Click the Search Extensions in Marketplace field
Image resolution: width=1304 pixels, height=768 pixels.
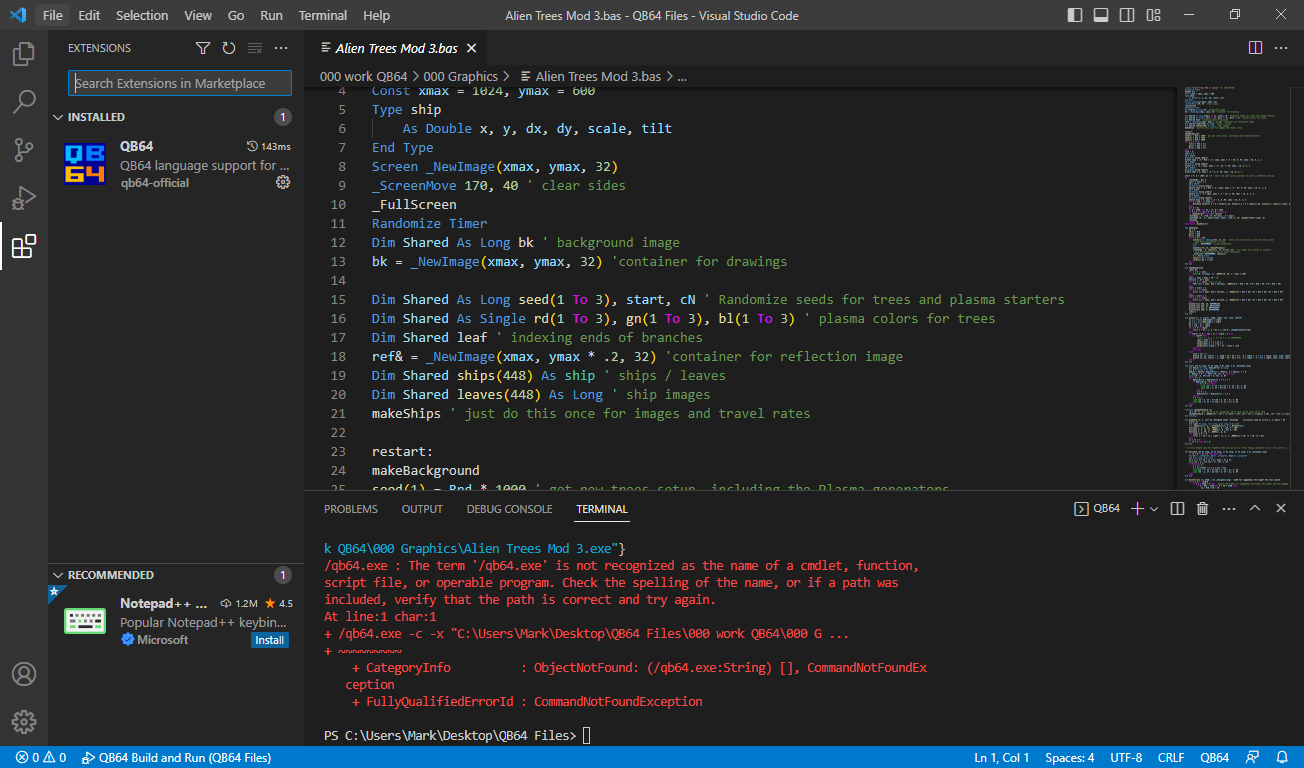(180, 83)
